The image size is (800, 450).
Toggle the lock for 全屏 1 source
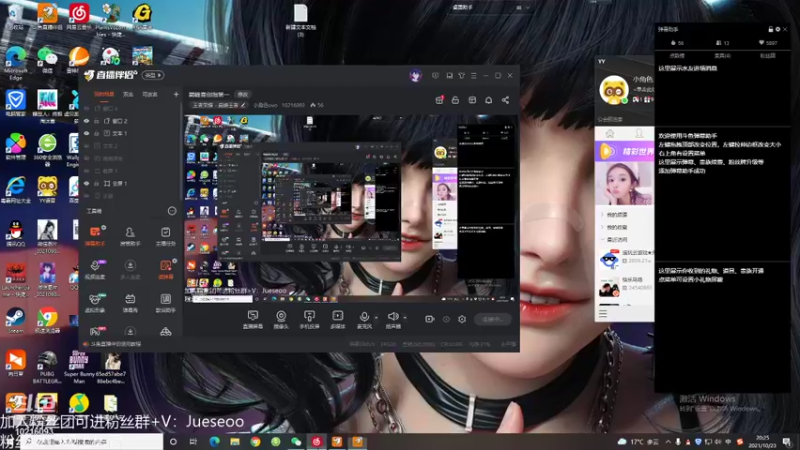[x=96, y=183]
